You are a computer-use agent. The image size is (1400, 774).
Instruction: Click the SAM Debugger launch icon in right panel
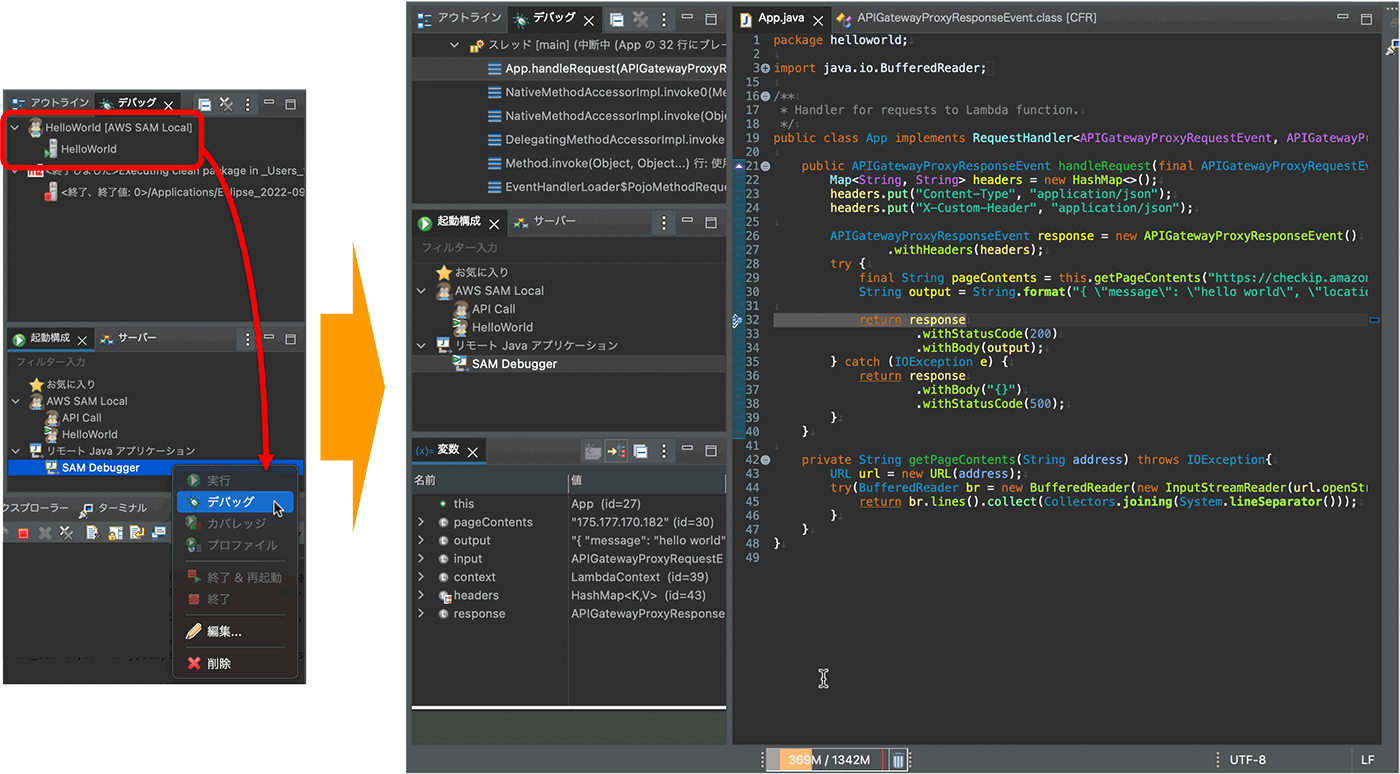point(460,364)
